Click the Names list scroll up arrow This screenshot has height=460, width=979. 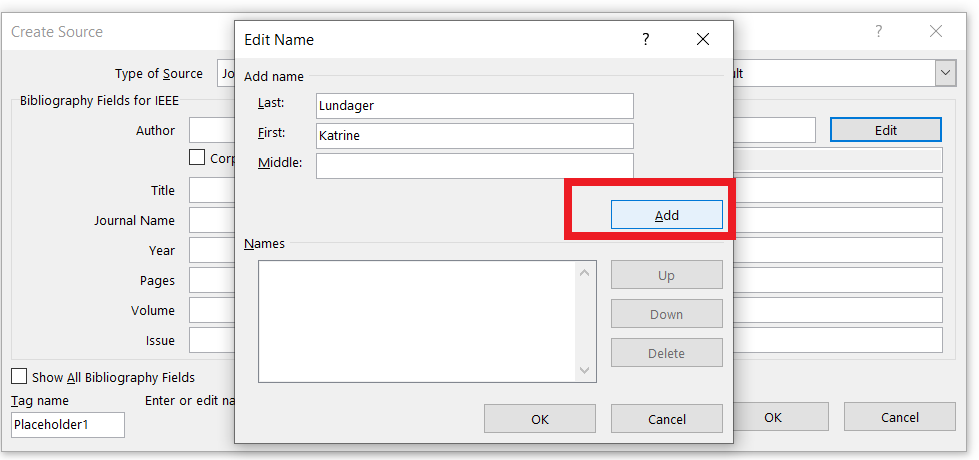[x=584, y=272]
